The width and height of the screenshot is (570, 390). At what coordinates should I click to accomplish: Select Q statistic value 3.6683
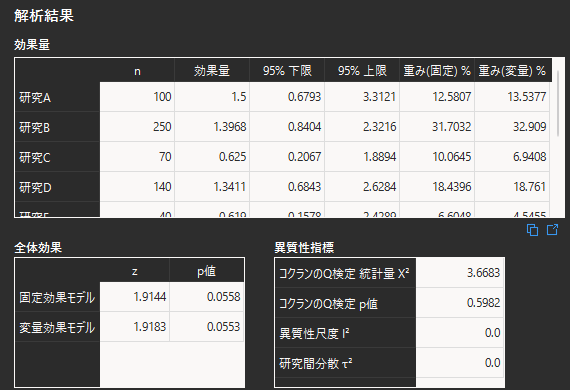pos(459,273)
